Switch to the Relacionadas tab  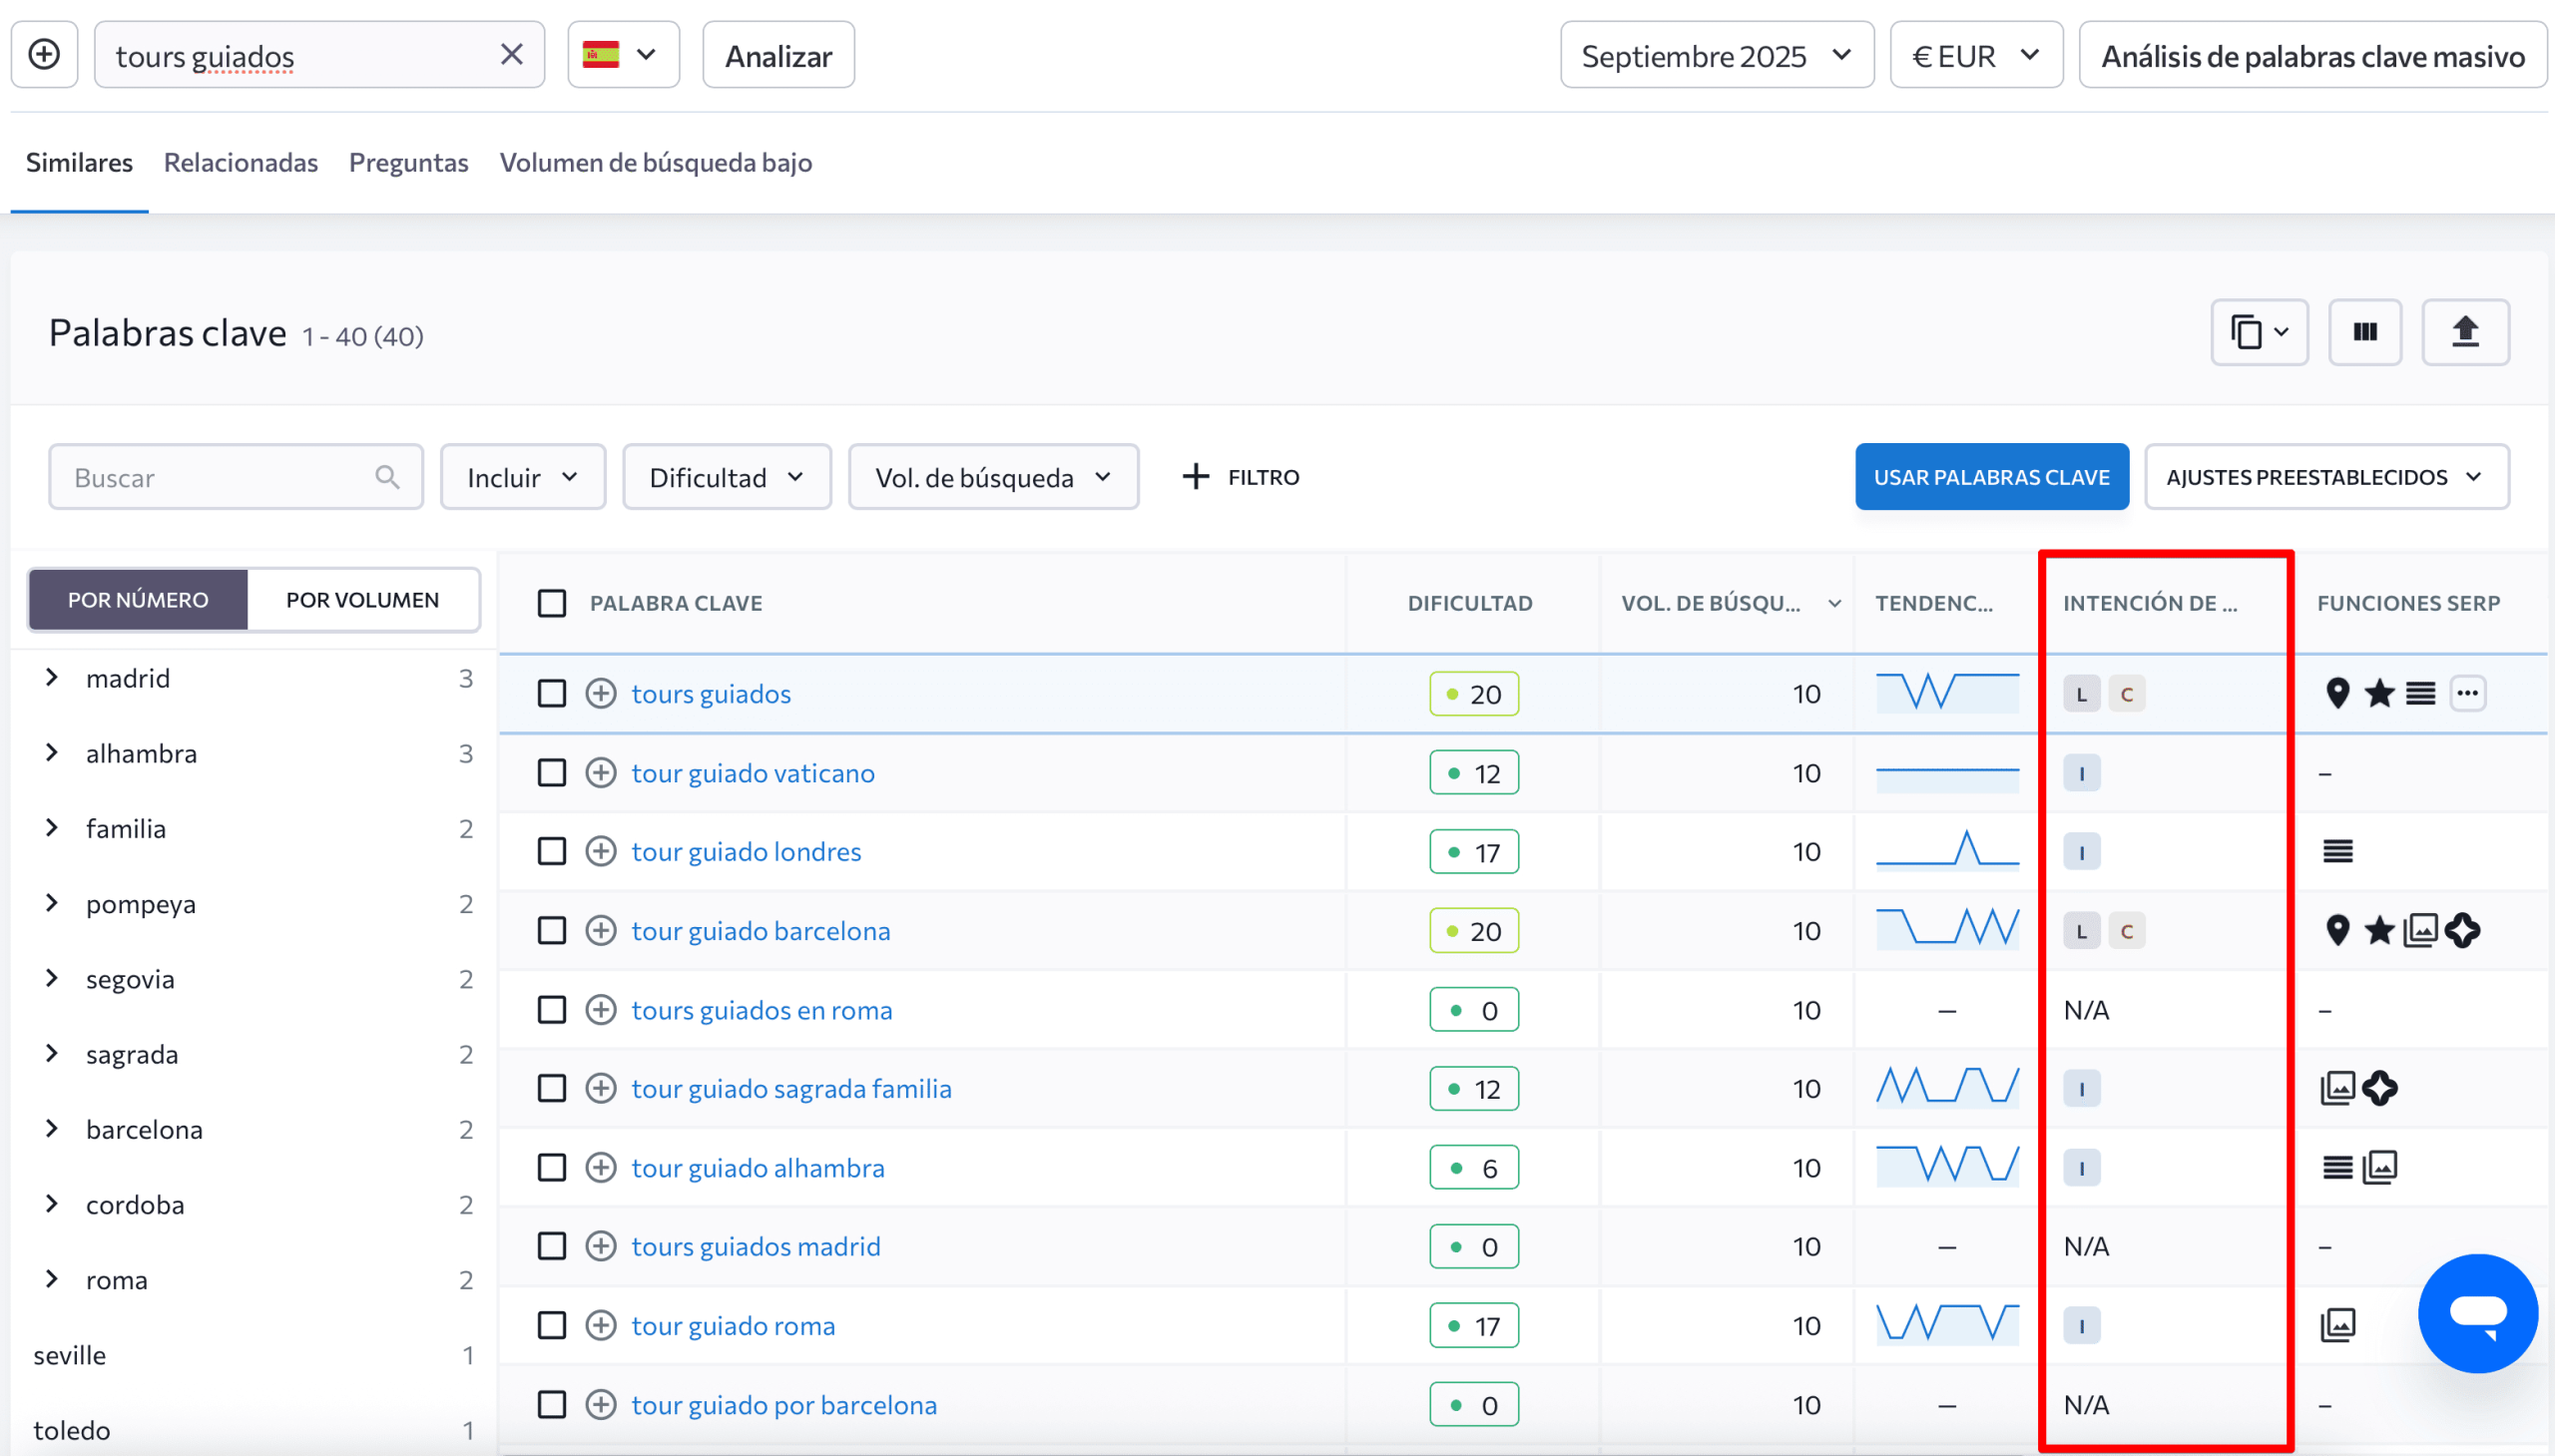(x=241, y=163)
